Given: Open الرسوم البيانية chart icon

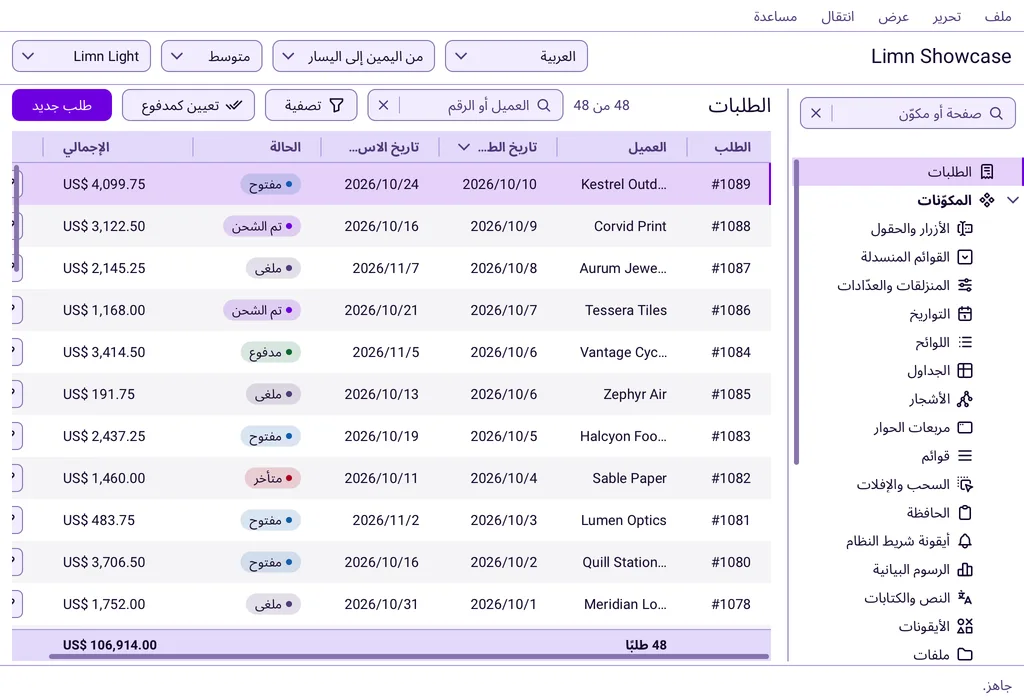Looking at the screenshot, I should 965,569.
